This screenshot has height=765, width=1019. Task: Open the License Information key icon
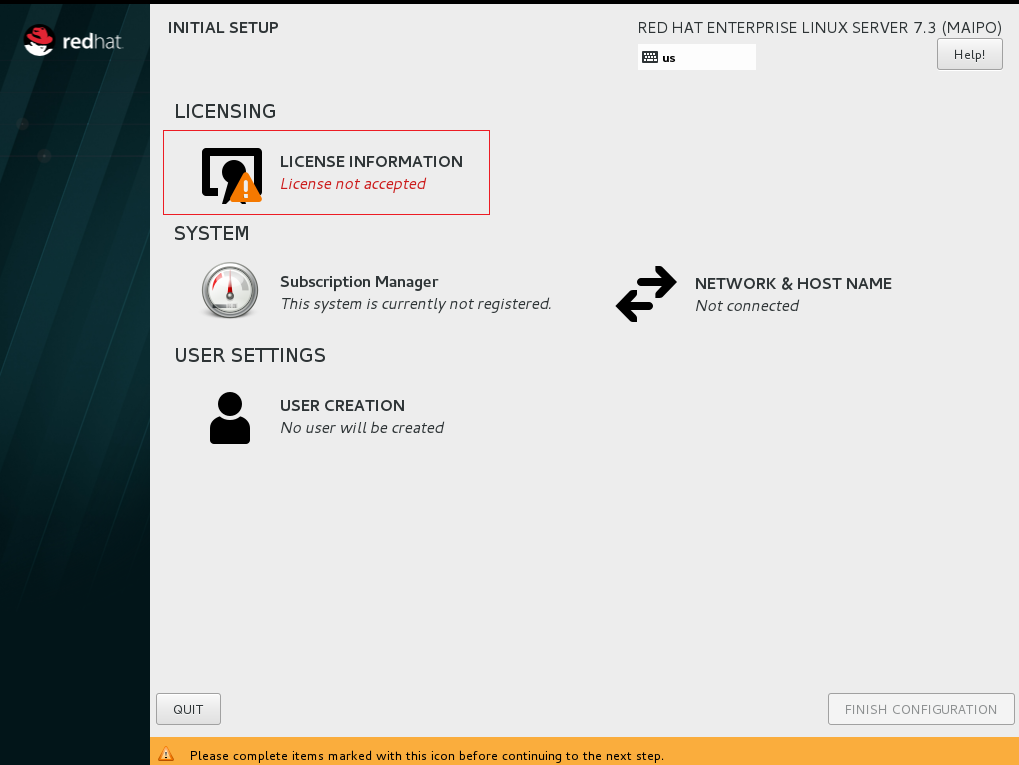point(232,175)
